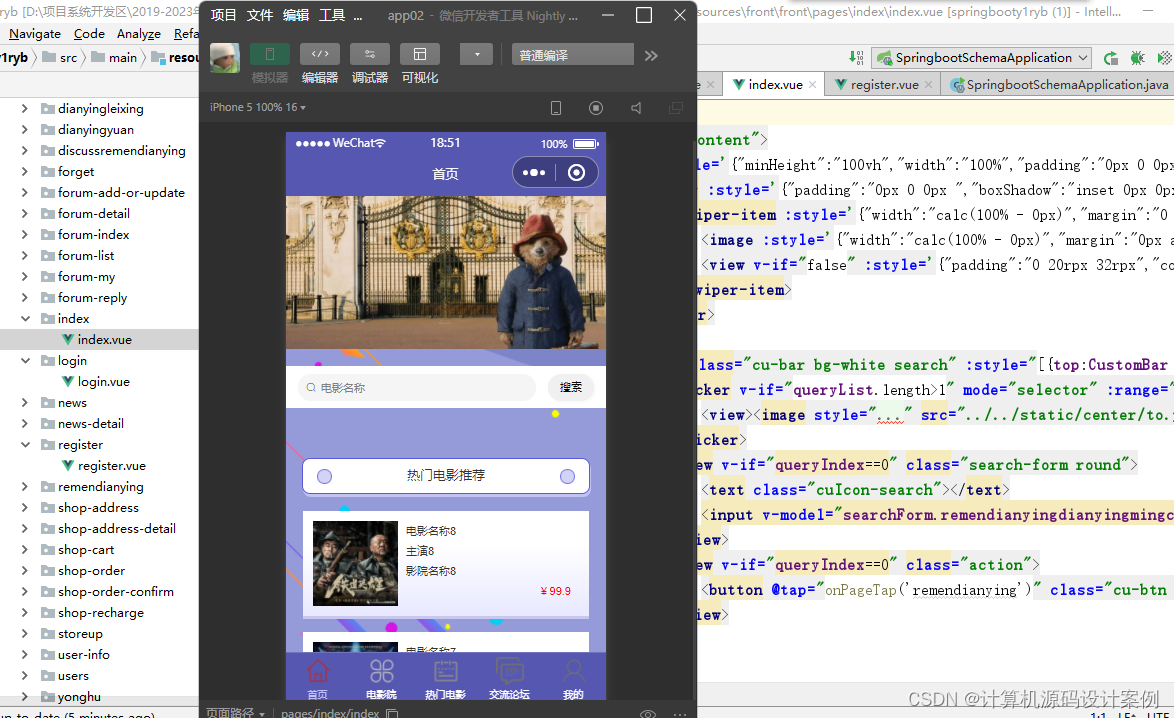The height and width of the screenshot is (718, 1174).
Task: Click the phone rotate device icon
Action: pyautogui.click(x=556, y=108)
